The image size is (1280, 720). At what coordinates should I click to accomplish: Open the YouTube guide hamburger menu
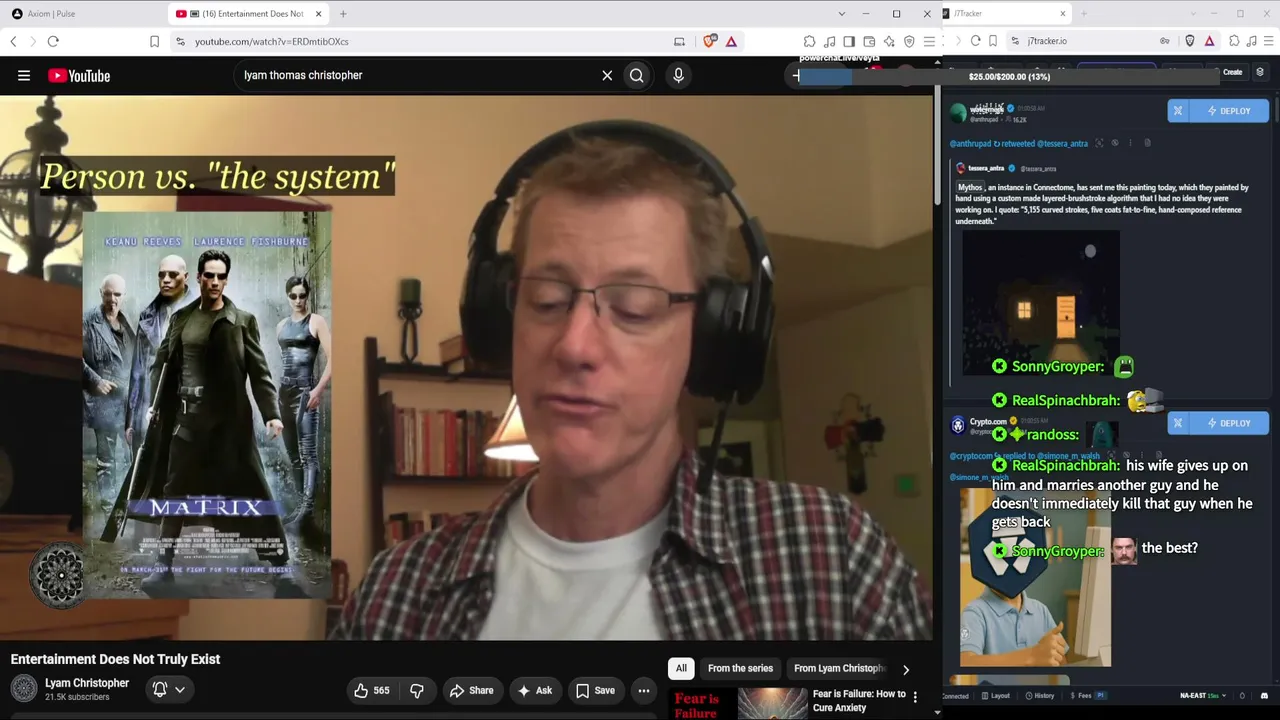24,75
